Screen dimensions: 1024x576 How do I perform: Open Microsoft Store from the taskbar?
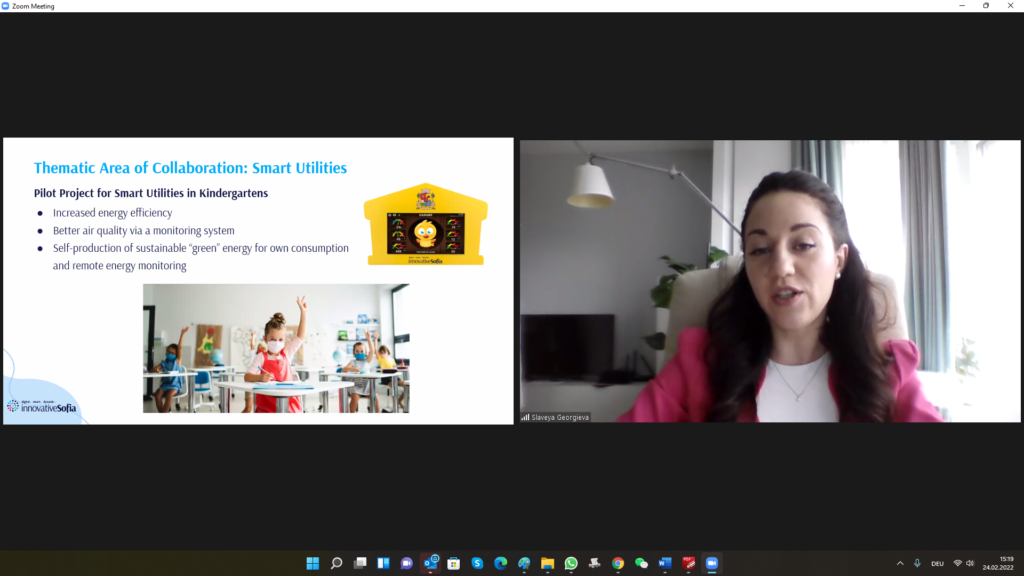[x=453, y=563]
